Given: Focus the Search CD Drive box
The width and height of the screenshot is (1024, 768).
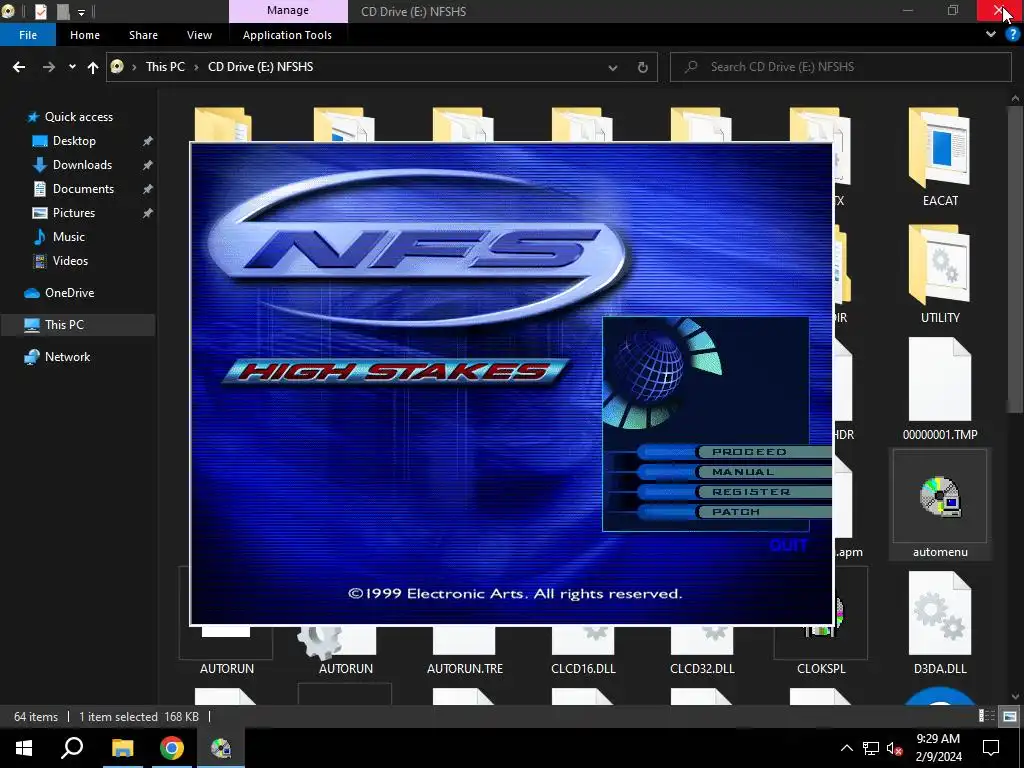Looking at the screenshot, I should click(840, 67).
